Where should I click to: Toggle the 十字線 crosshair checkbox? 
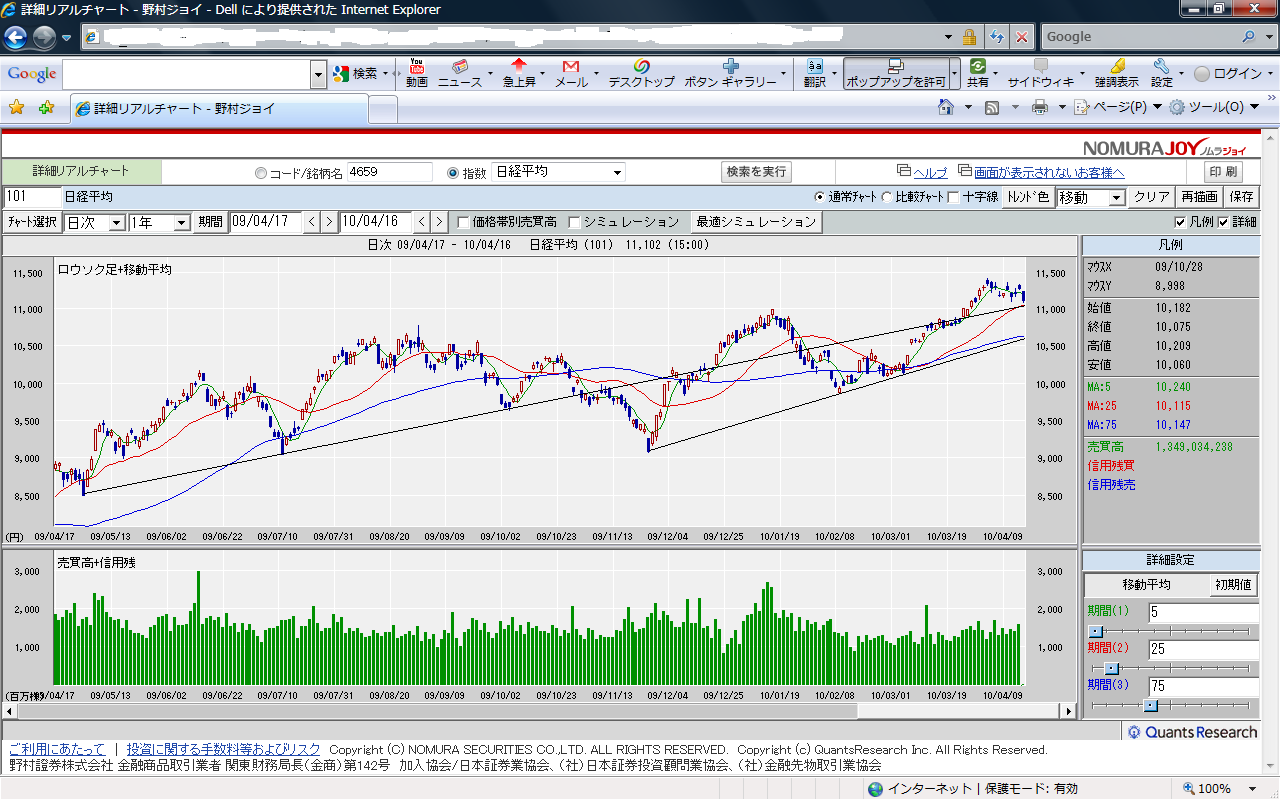coord(953,197)
